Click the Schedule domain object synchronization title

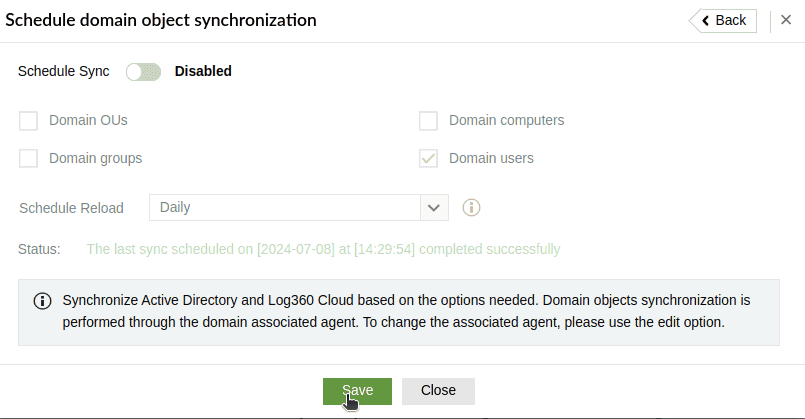coord(161,20)
